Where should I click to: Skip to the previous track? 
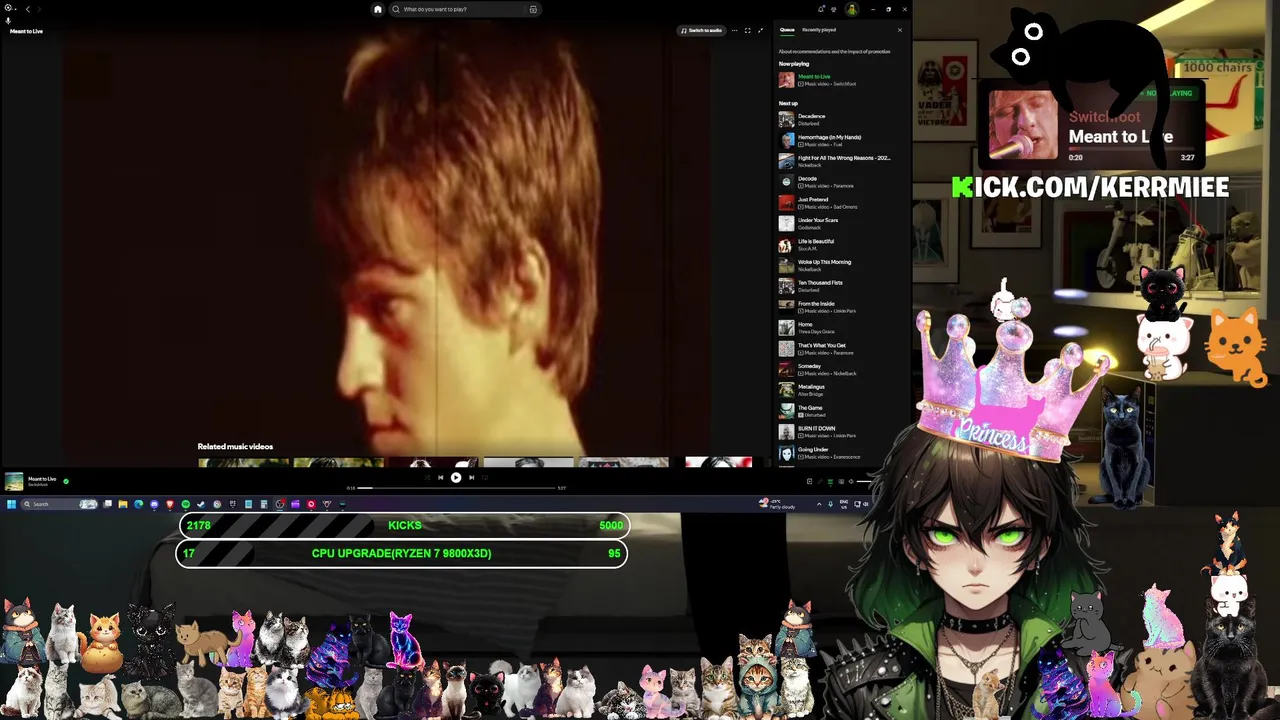tap(440, 477)
